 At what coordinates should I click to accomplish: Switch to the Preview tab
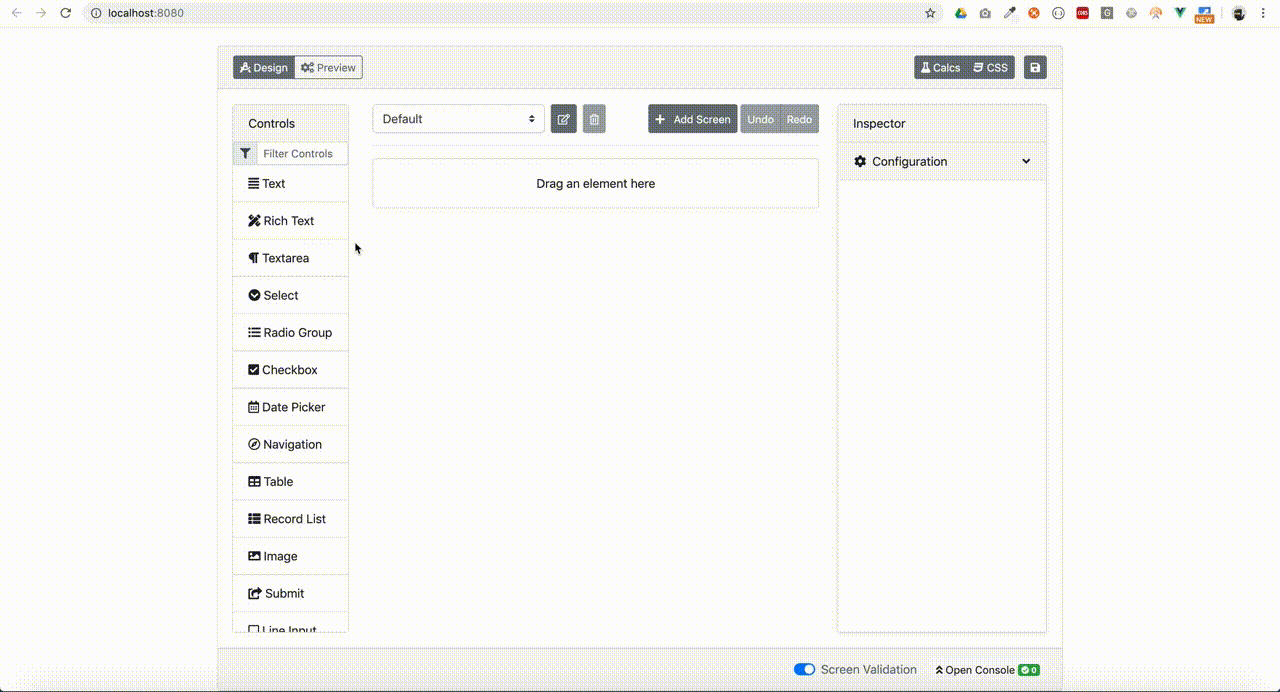328,67
